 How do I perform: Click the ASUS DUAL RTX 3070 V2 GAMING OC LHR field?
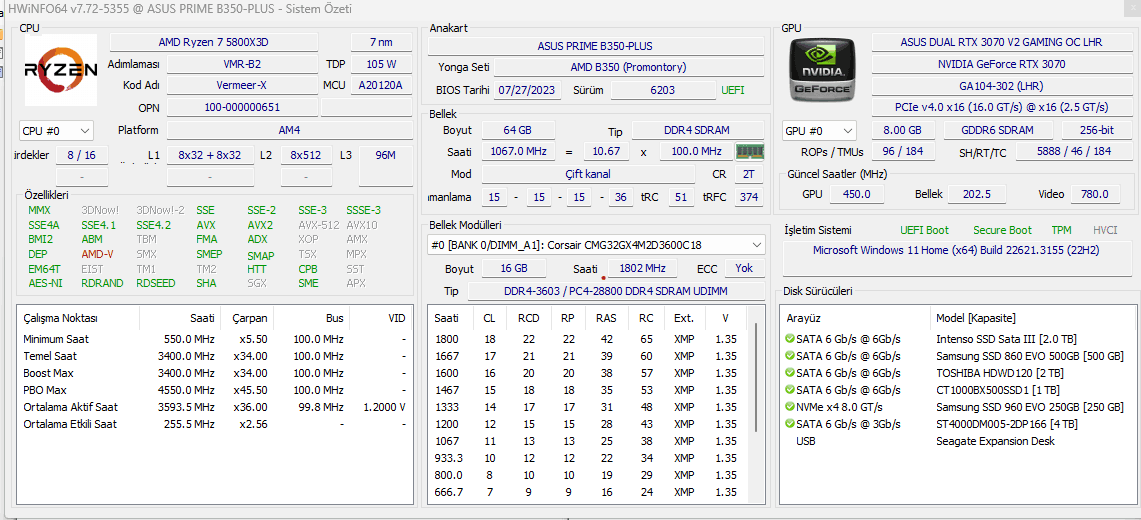coord(1001,42)
